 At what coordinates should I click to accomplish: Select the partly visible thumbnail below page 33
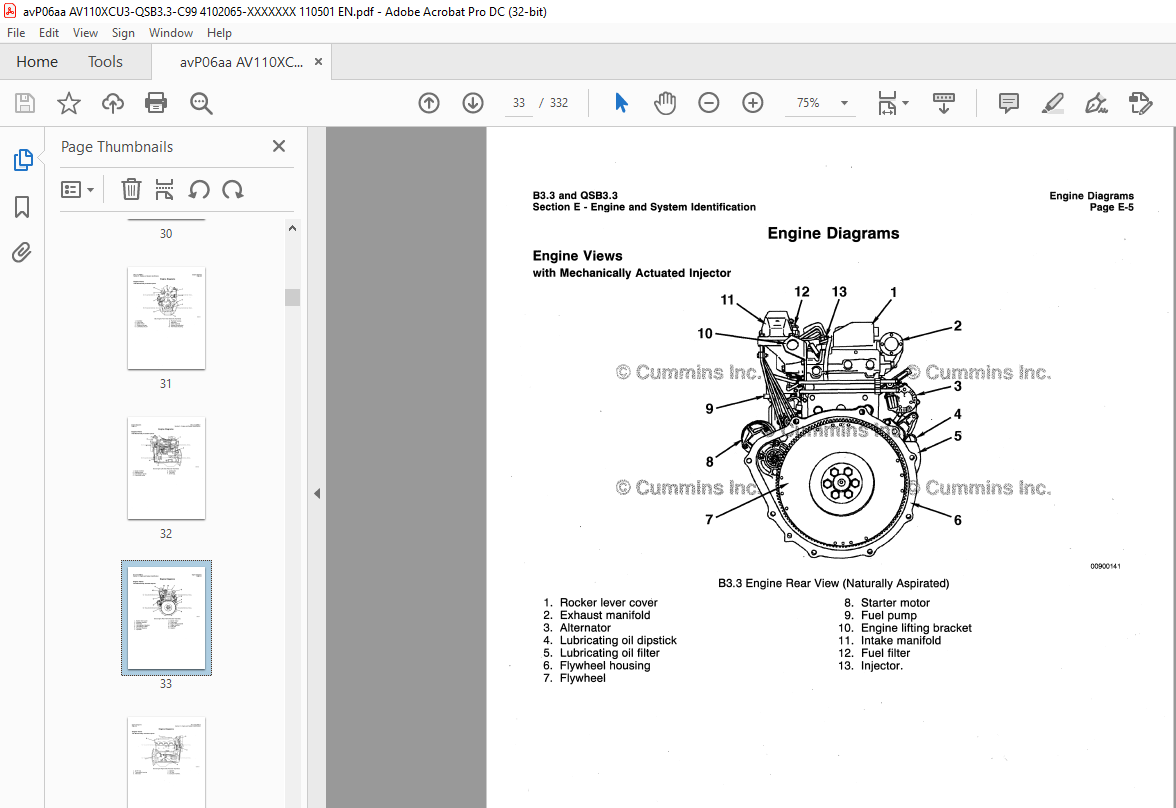[x=166, y=762]
